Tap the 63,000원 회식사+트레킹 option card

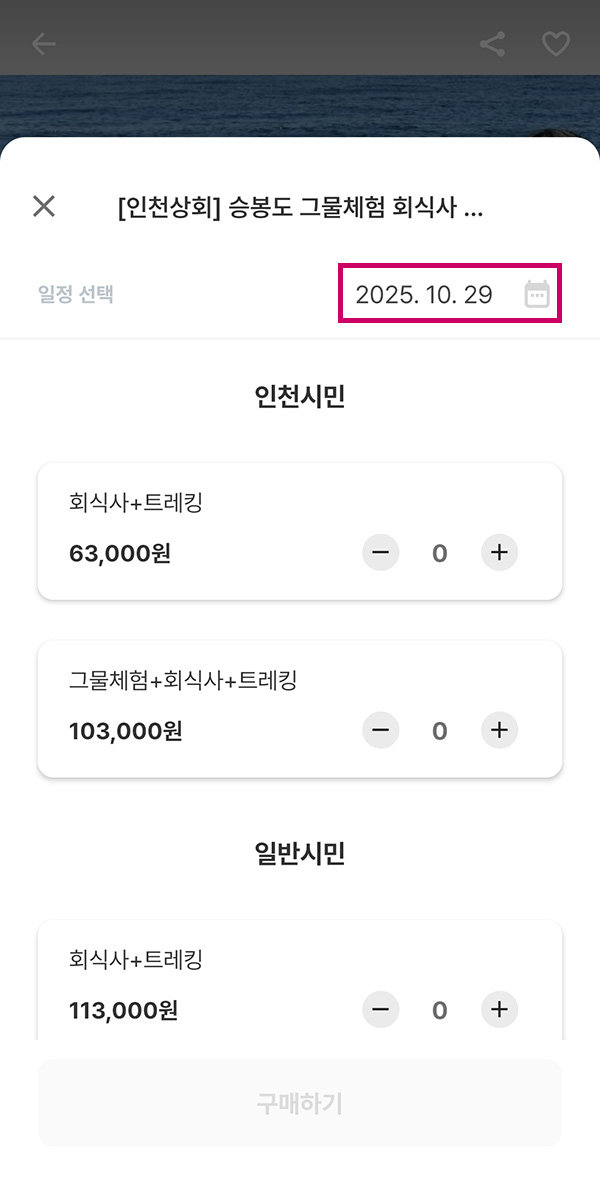click(200, 530)
